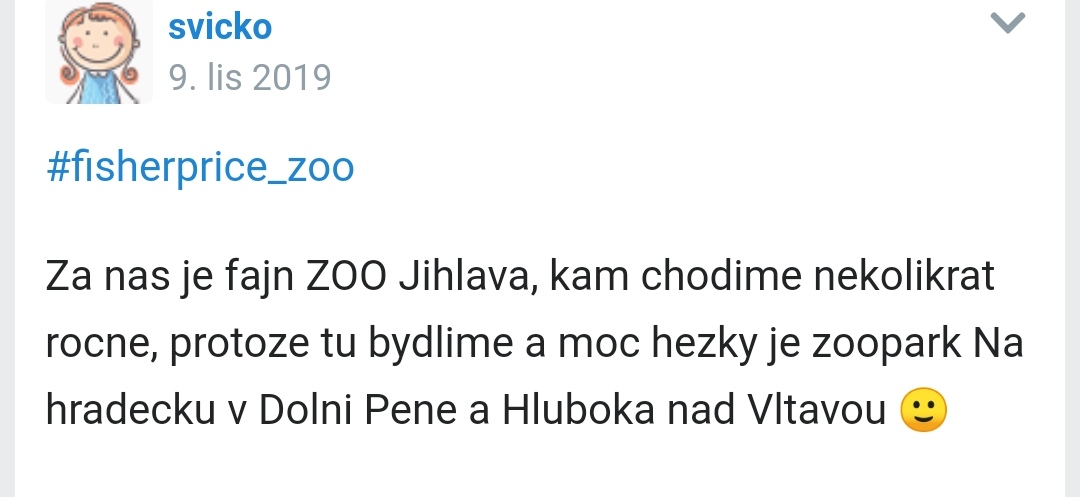Click the word hradecku in third line
1080x497 pixels.
point(130,410)
